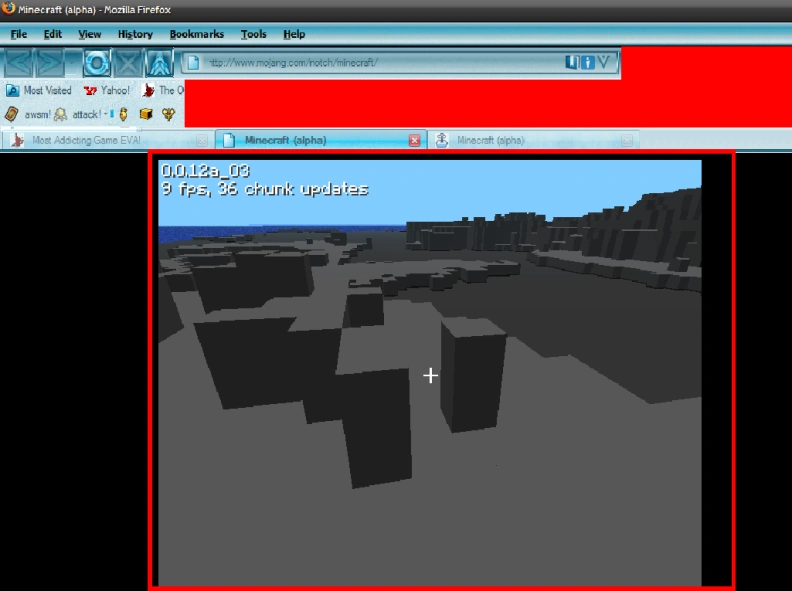Open the Yahoo! bookmark
Image resolution: width=792 pixels, height=591 pixels.
click(107, 90)
